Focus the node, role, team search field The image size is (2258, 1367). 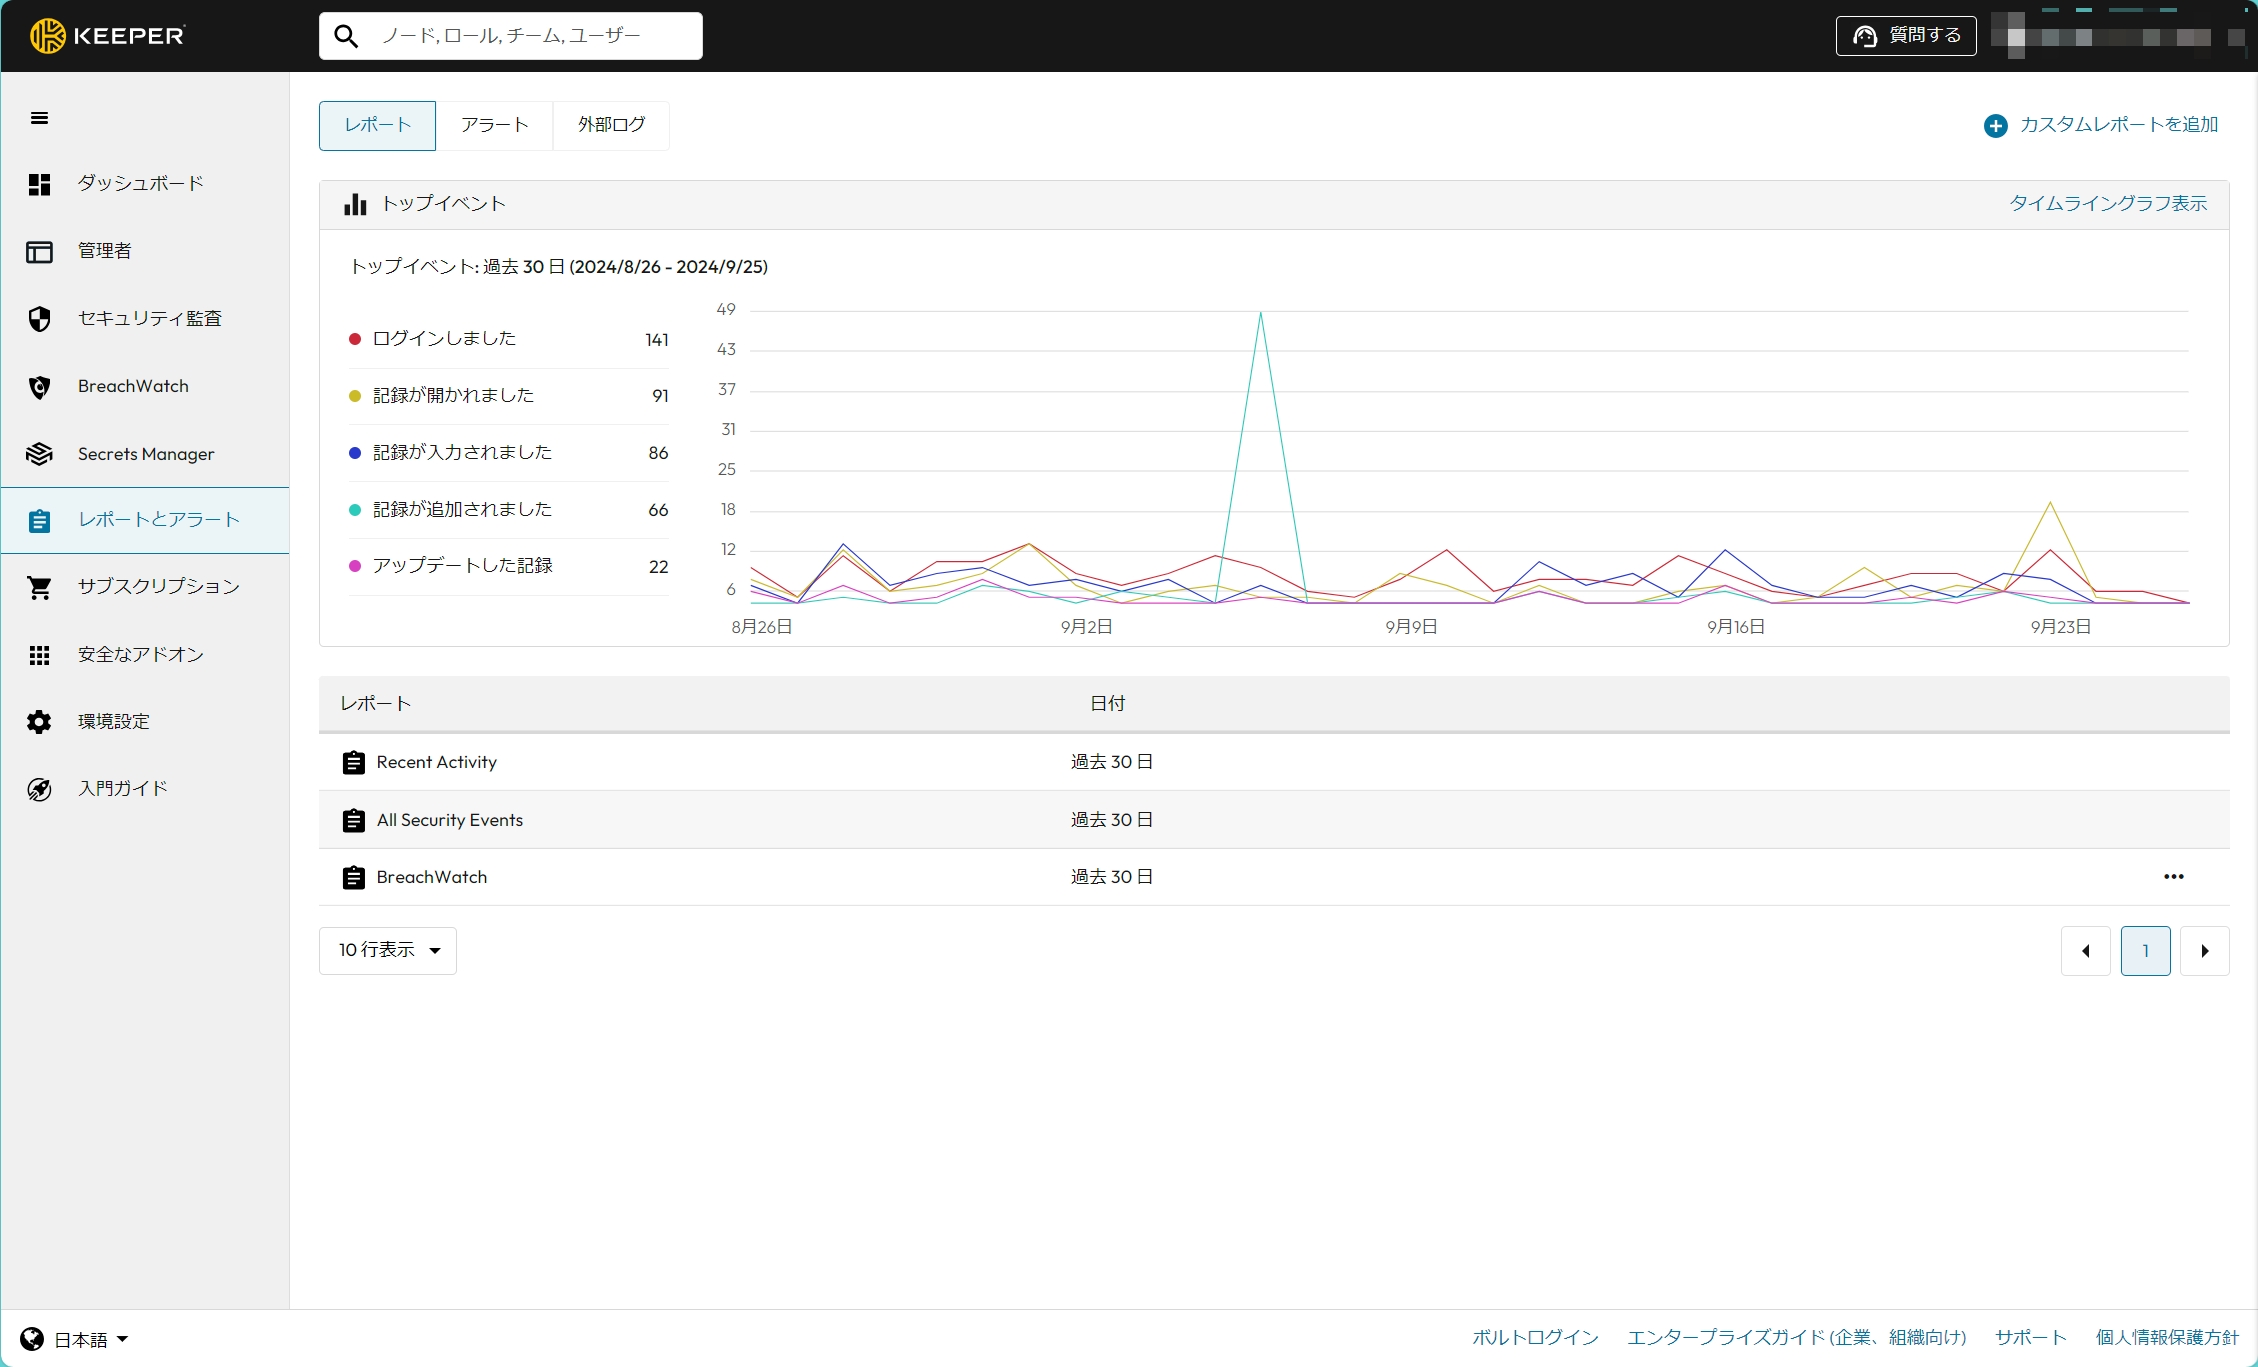pos(530,36)
